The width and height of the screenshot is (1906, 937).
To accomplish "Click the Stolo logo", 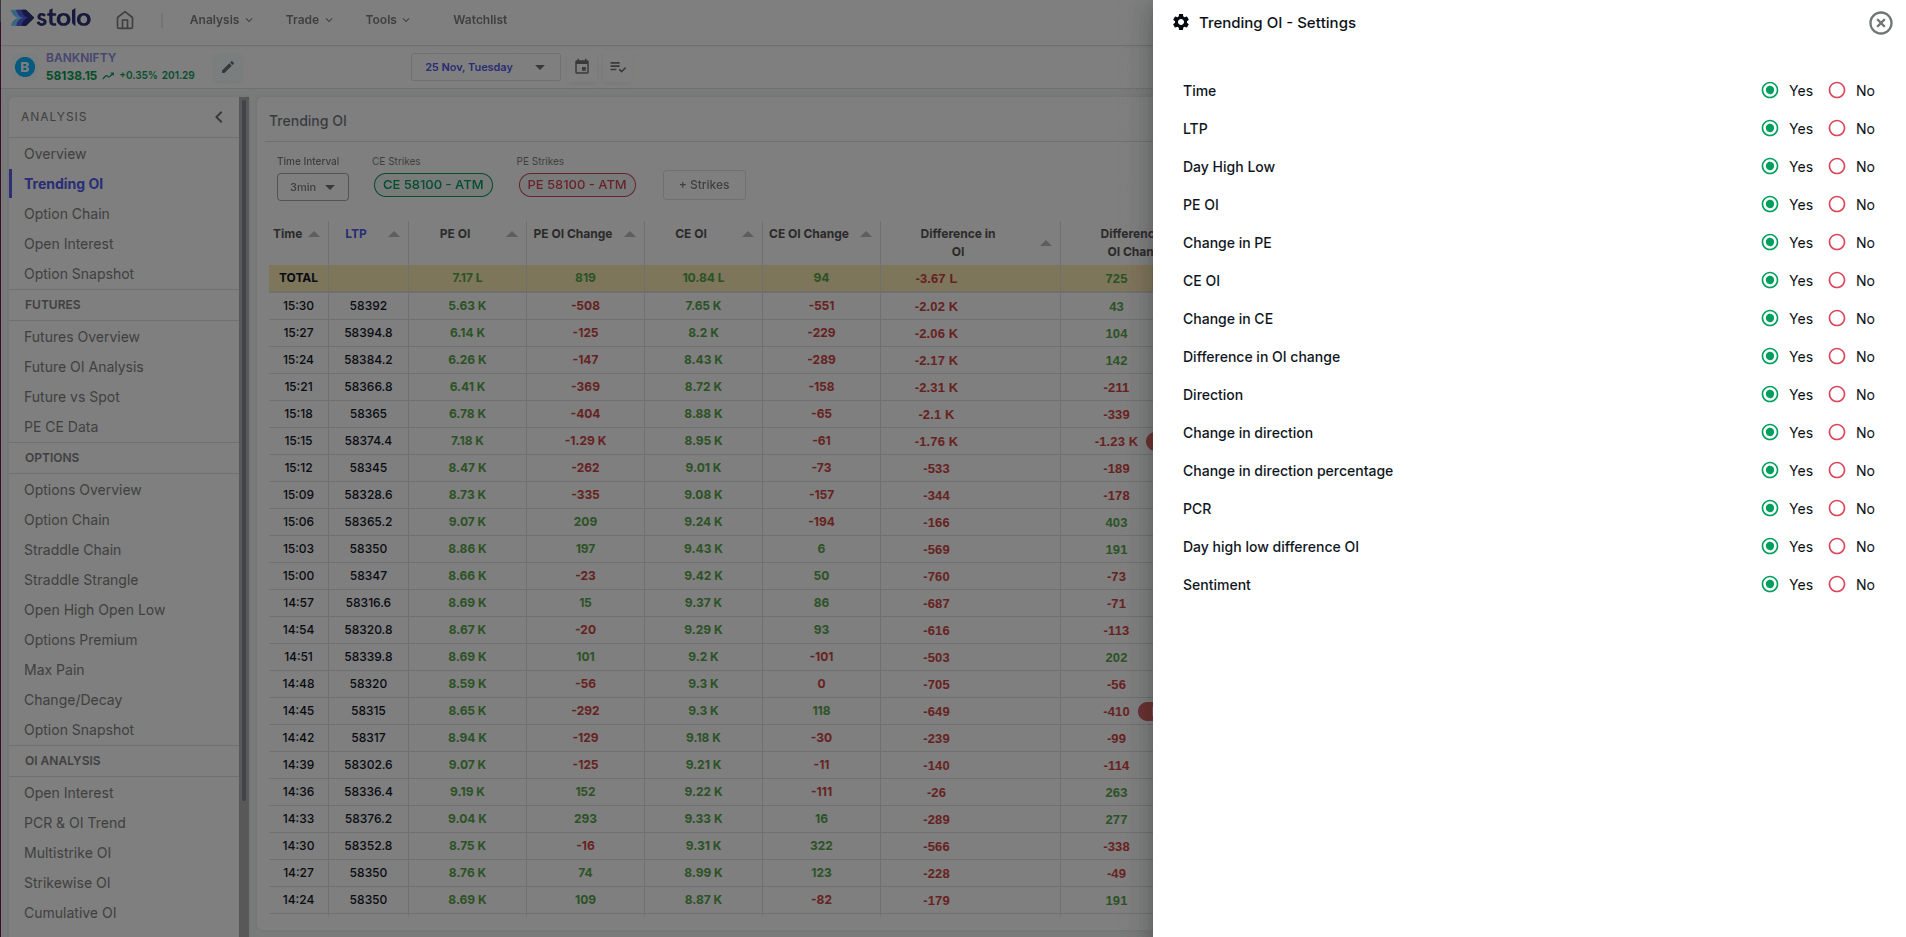I will click(51, 19).
